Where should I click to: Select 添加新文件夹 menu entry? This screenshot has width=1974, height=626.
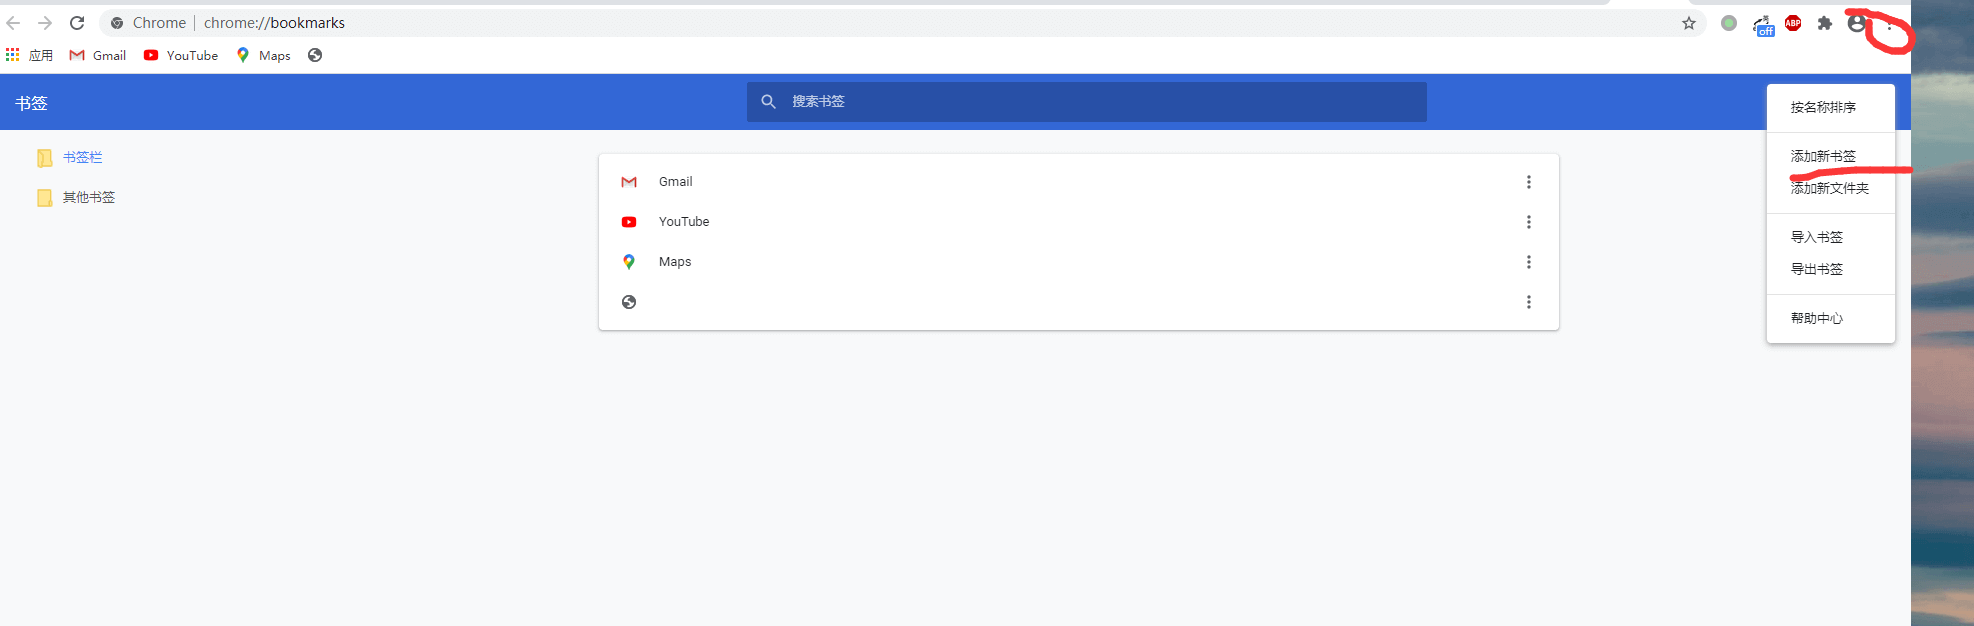pyautogui.click(x=1829, y=189)
